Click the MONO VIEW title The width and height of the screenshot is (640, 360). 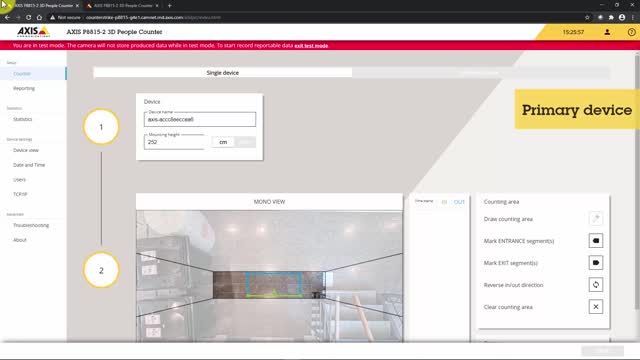coord(269,202)
